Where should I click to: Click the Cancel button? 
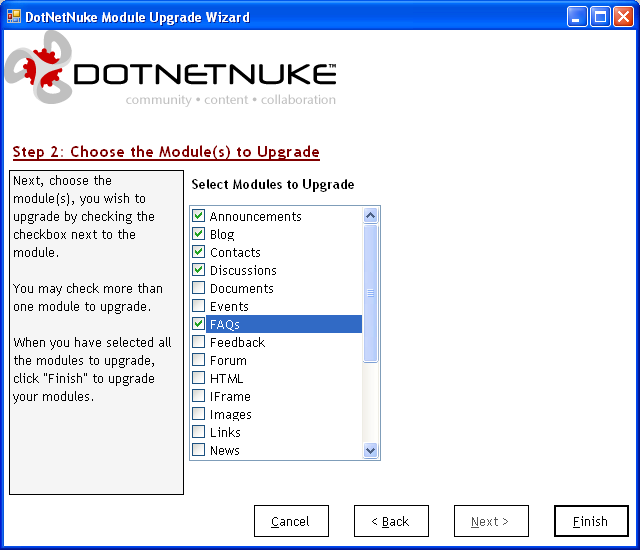[x=291, y=521]
